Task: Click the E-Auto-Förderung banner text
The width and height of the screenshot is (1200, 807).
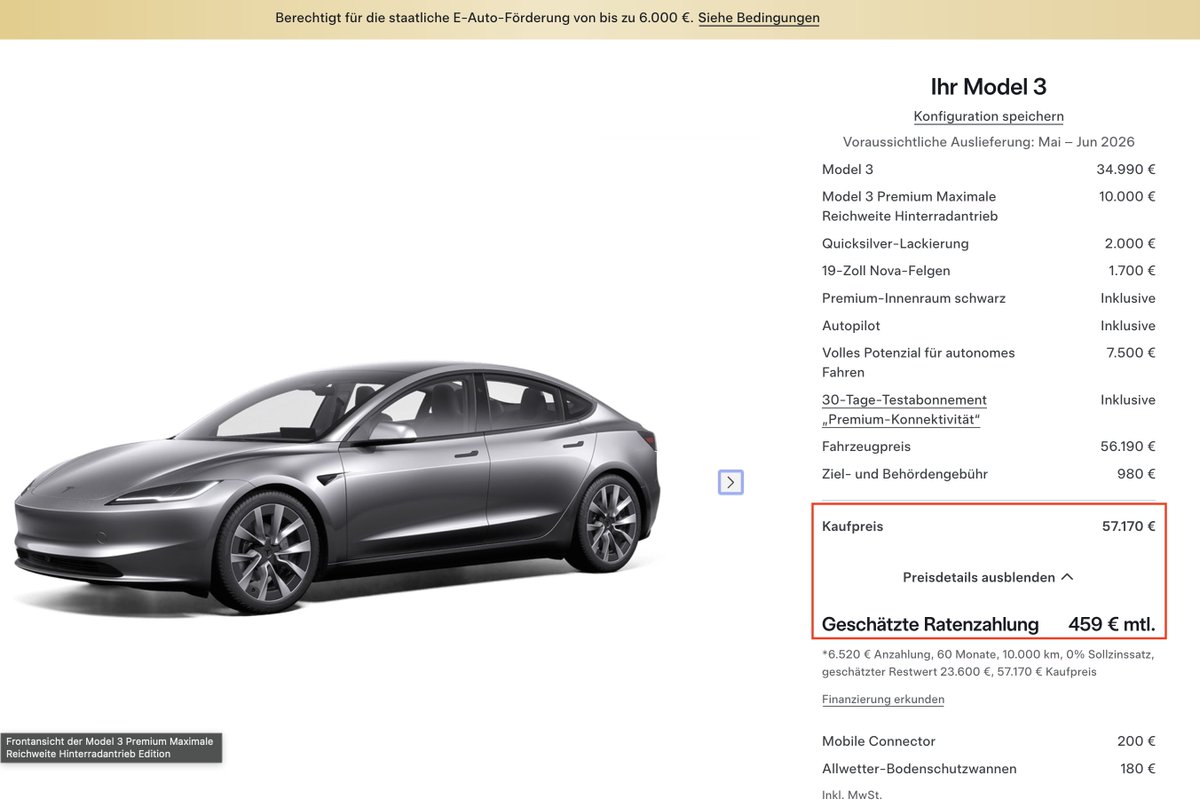Action: [x=484, y=18]
